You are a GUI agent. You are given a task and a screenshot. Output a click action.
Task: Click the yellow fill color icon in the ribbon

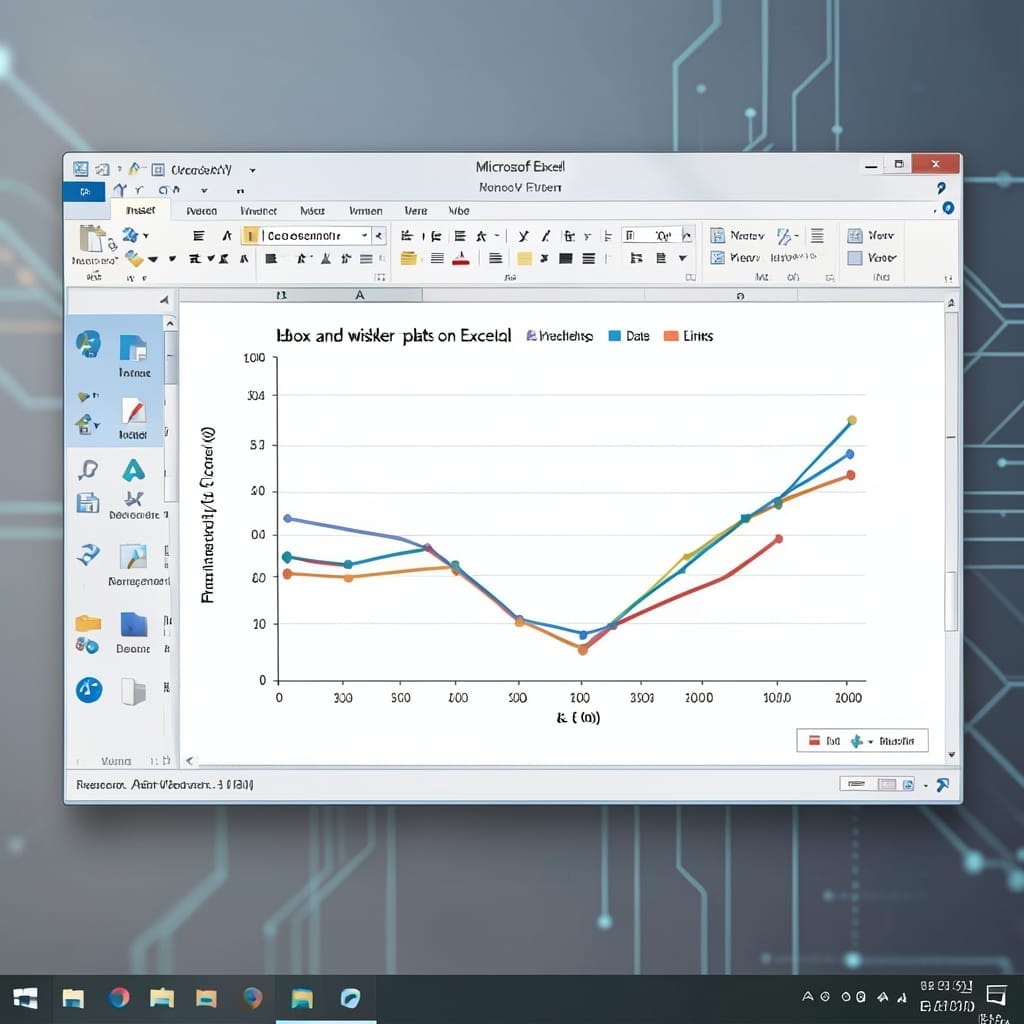(x=409, y=258)
